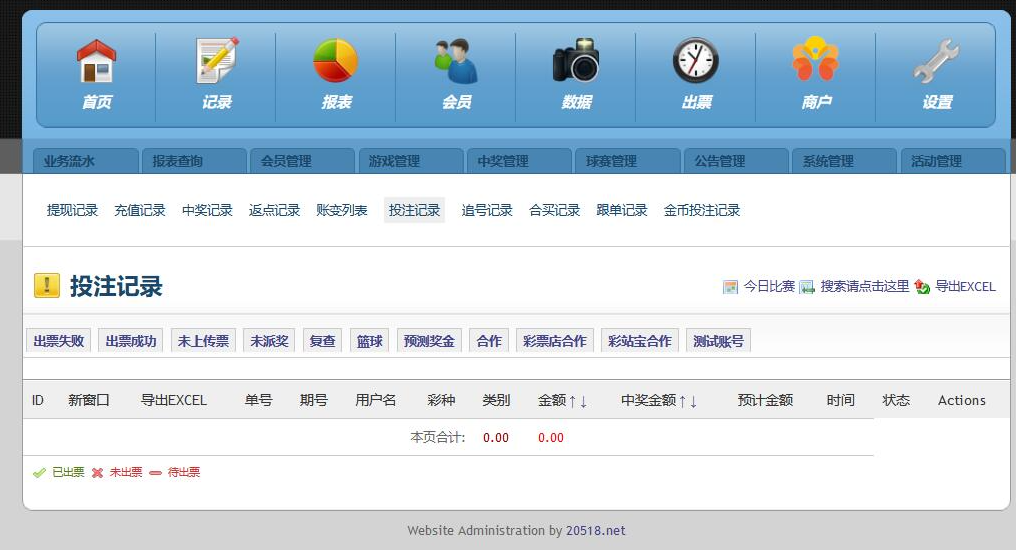
Task: Switch to the 会员管理 tab
Action: (x=303, y=161)
